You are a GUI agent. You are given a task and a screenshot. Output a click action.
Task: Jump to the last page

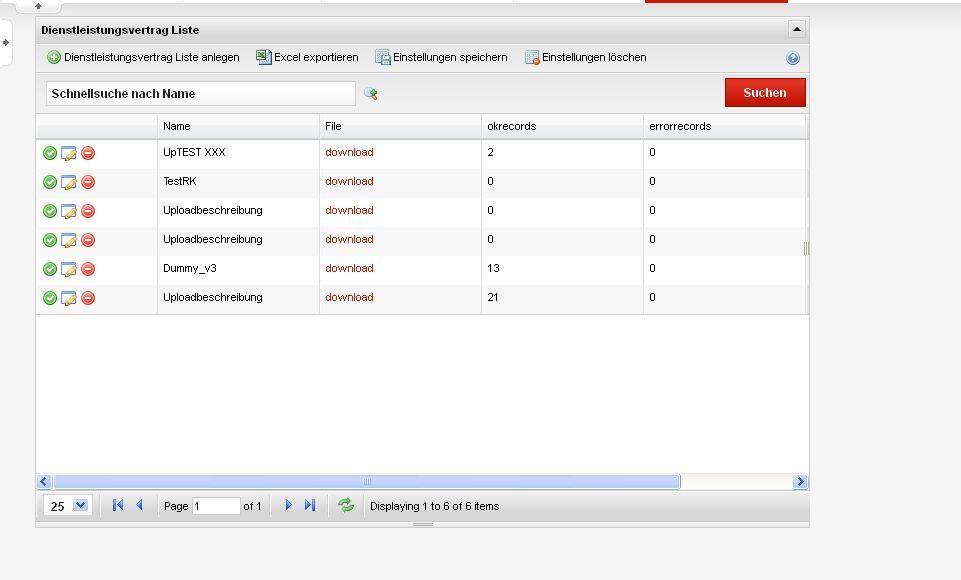point(310,505)
